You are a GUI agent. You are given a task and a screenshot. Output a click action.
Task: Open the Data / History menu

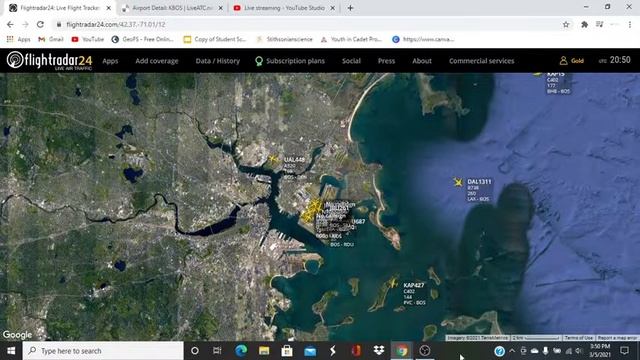pyautogui.click(x=218, y=61)
